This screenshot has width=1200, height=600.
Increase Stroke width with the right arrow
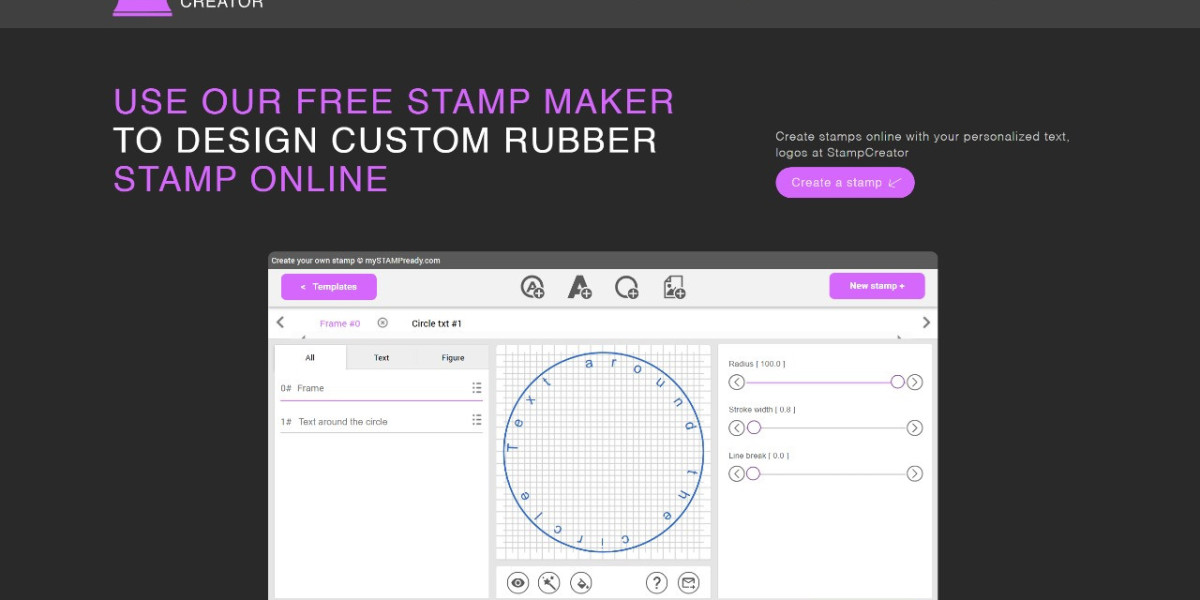coord(914,427)
